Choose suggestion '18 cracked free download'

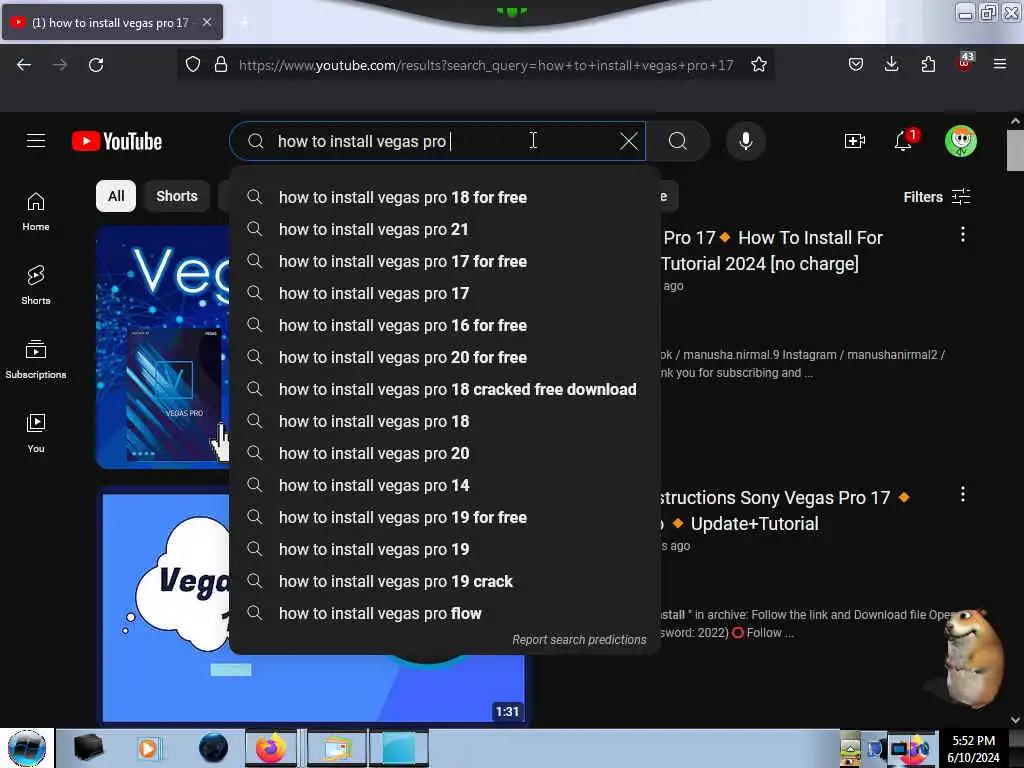(x=444, y=389)
